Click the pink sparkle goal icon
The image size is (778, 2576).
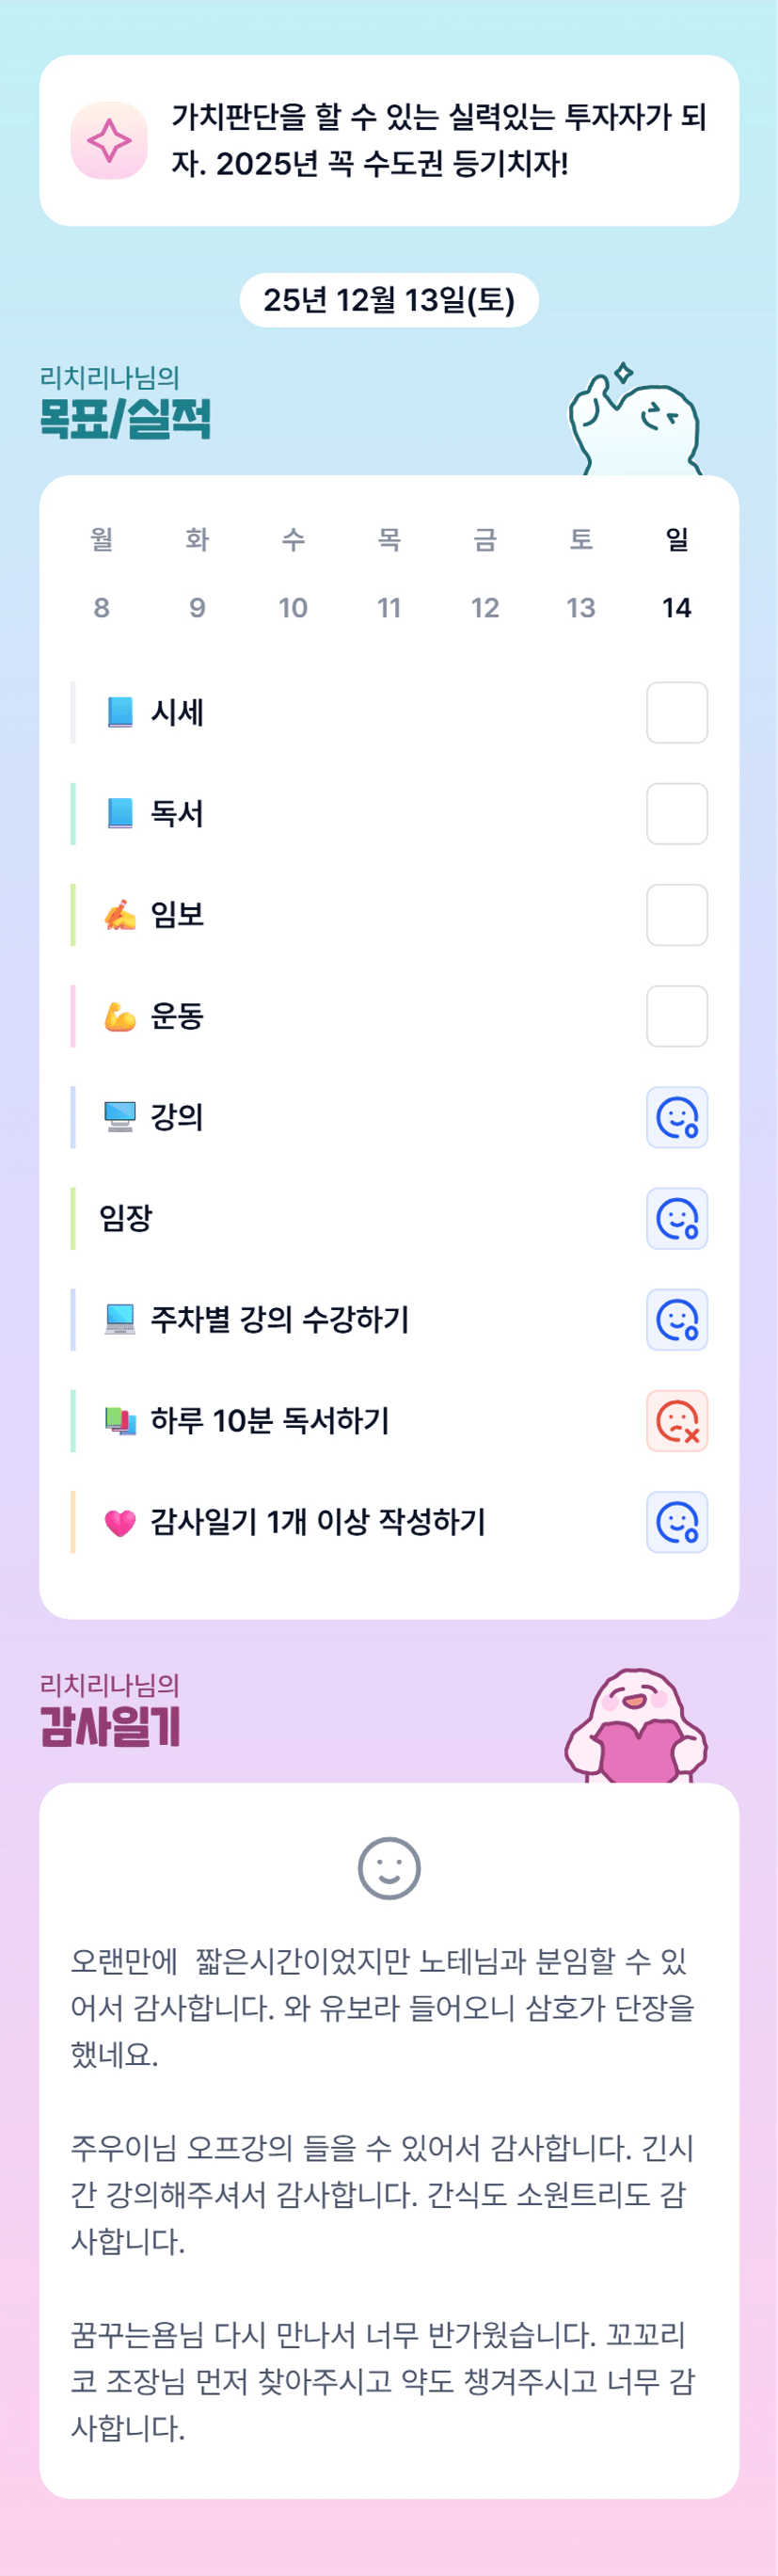coord(109,141)
